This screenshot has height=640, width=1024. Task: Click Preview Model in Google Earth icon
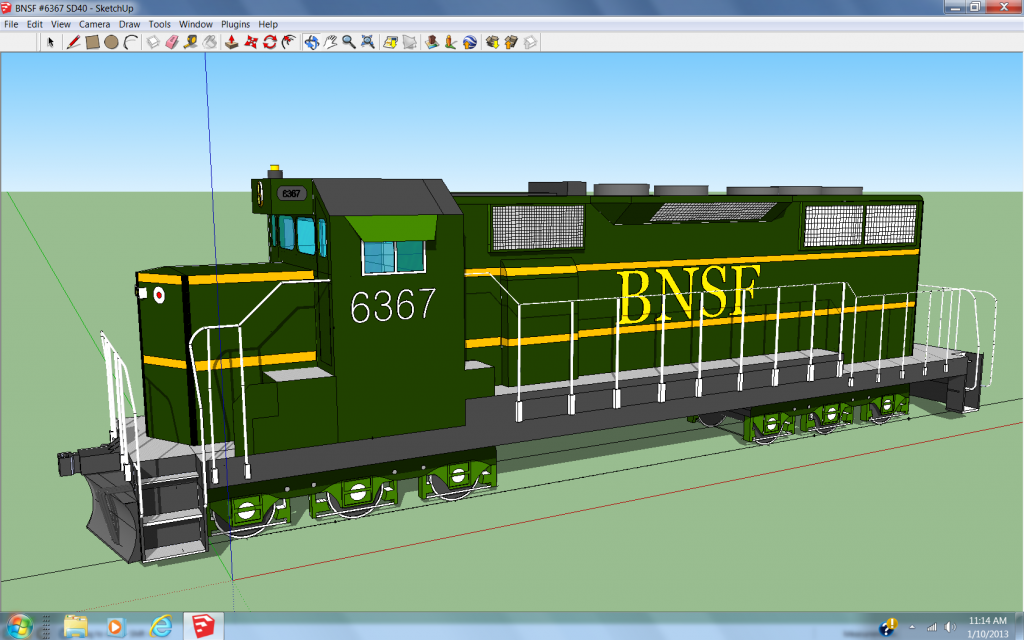pos(470,42)
